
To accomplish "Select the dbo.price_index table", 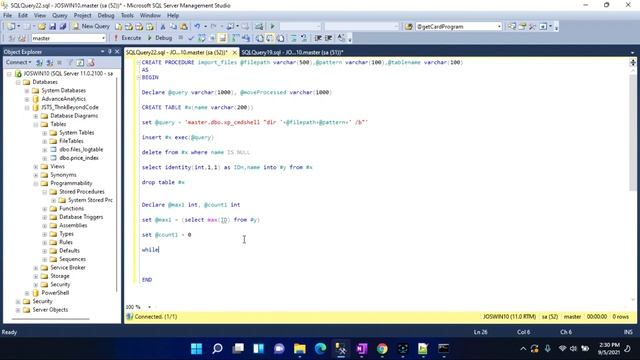I will tap(79, 158).
